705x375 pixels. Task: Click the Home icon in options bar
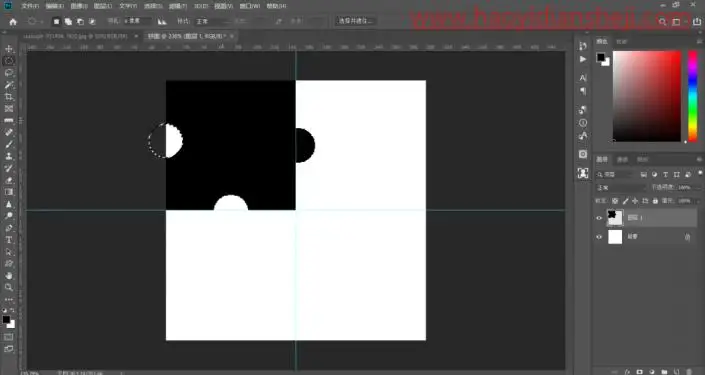coord(13,21)
